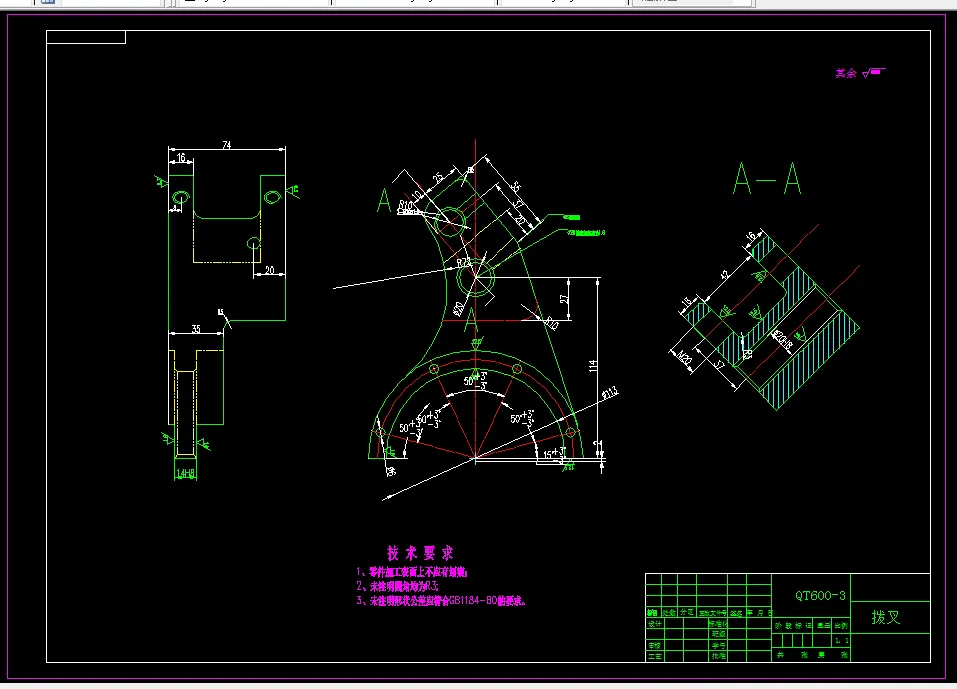Viewport: 957px width, 689px height.
Task: Select the A-A section view title
Action: coord(767,179)
